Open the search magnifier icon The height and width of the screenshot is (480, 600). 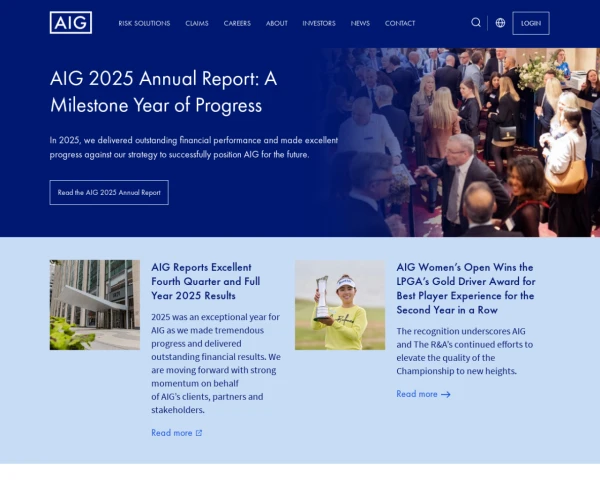pos(476,23)
